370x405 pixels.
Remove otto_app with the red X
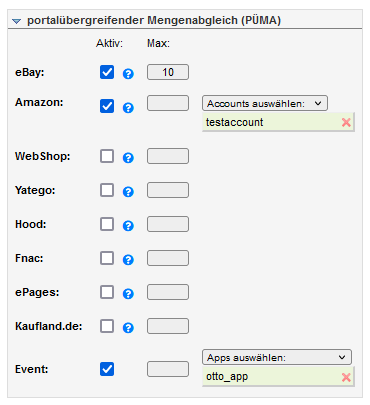click(346, 377)
